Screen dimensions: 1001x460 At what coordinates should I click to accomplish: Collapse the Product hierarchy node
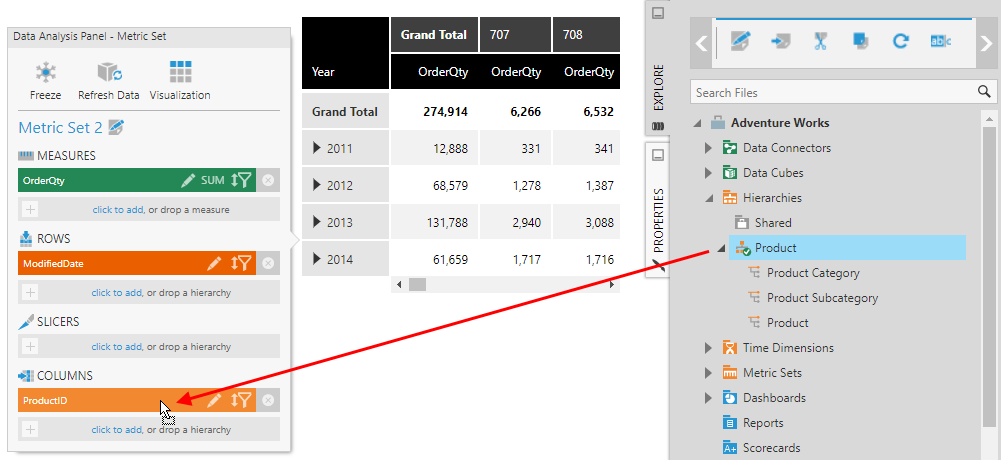[x=721, y=248]
